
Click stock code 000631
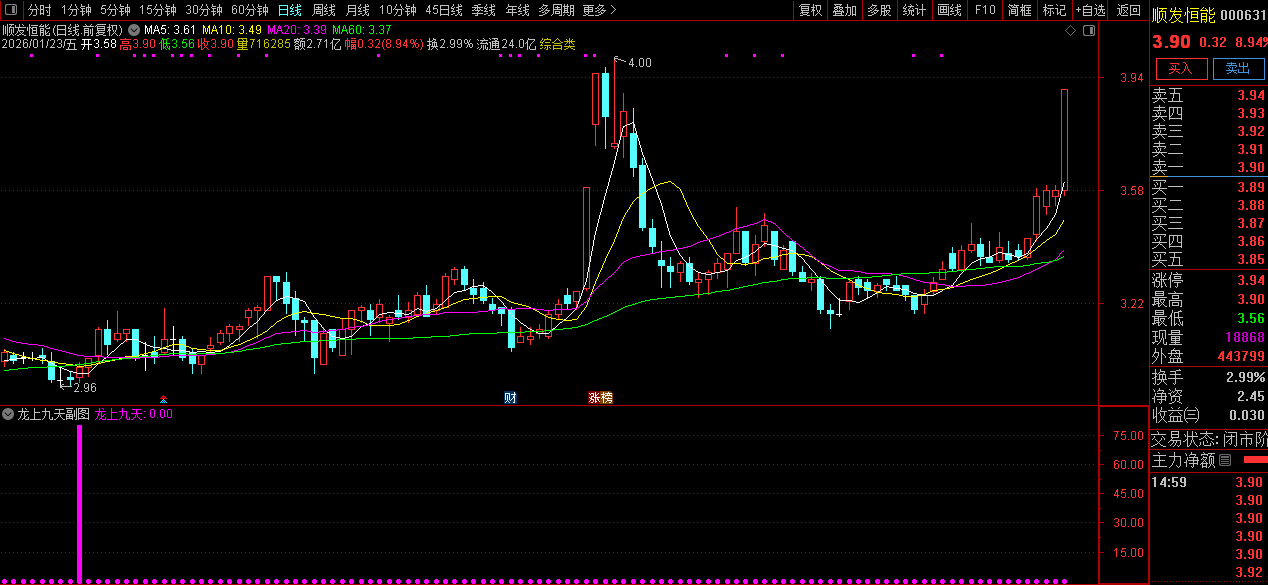(x=1244, y=14)
